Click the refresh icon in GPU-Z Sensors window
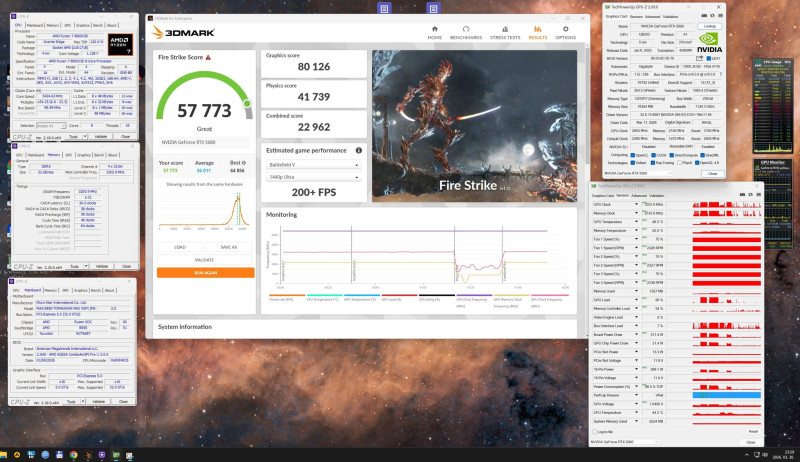800x462 pixels. click(x=751, y=195)
